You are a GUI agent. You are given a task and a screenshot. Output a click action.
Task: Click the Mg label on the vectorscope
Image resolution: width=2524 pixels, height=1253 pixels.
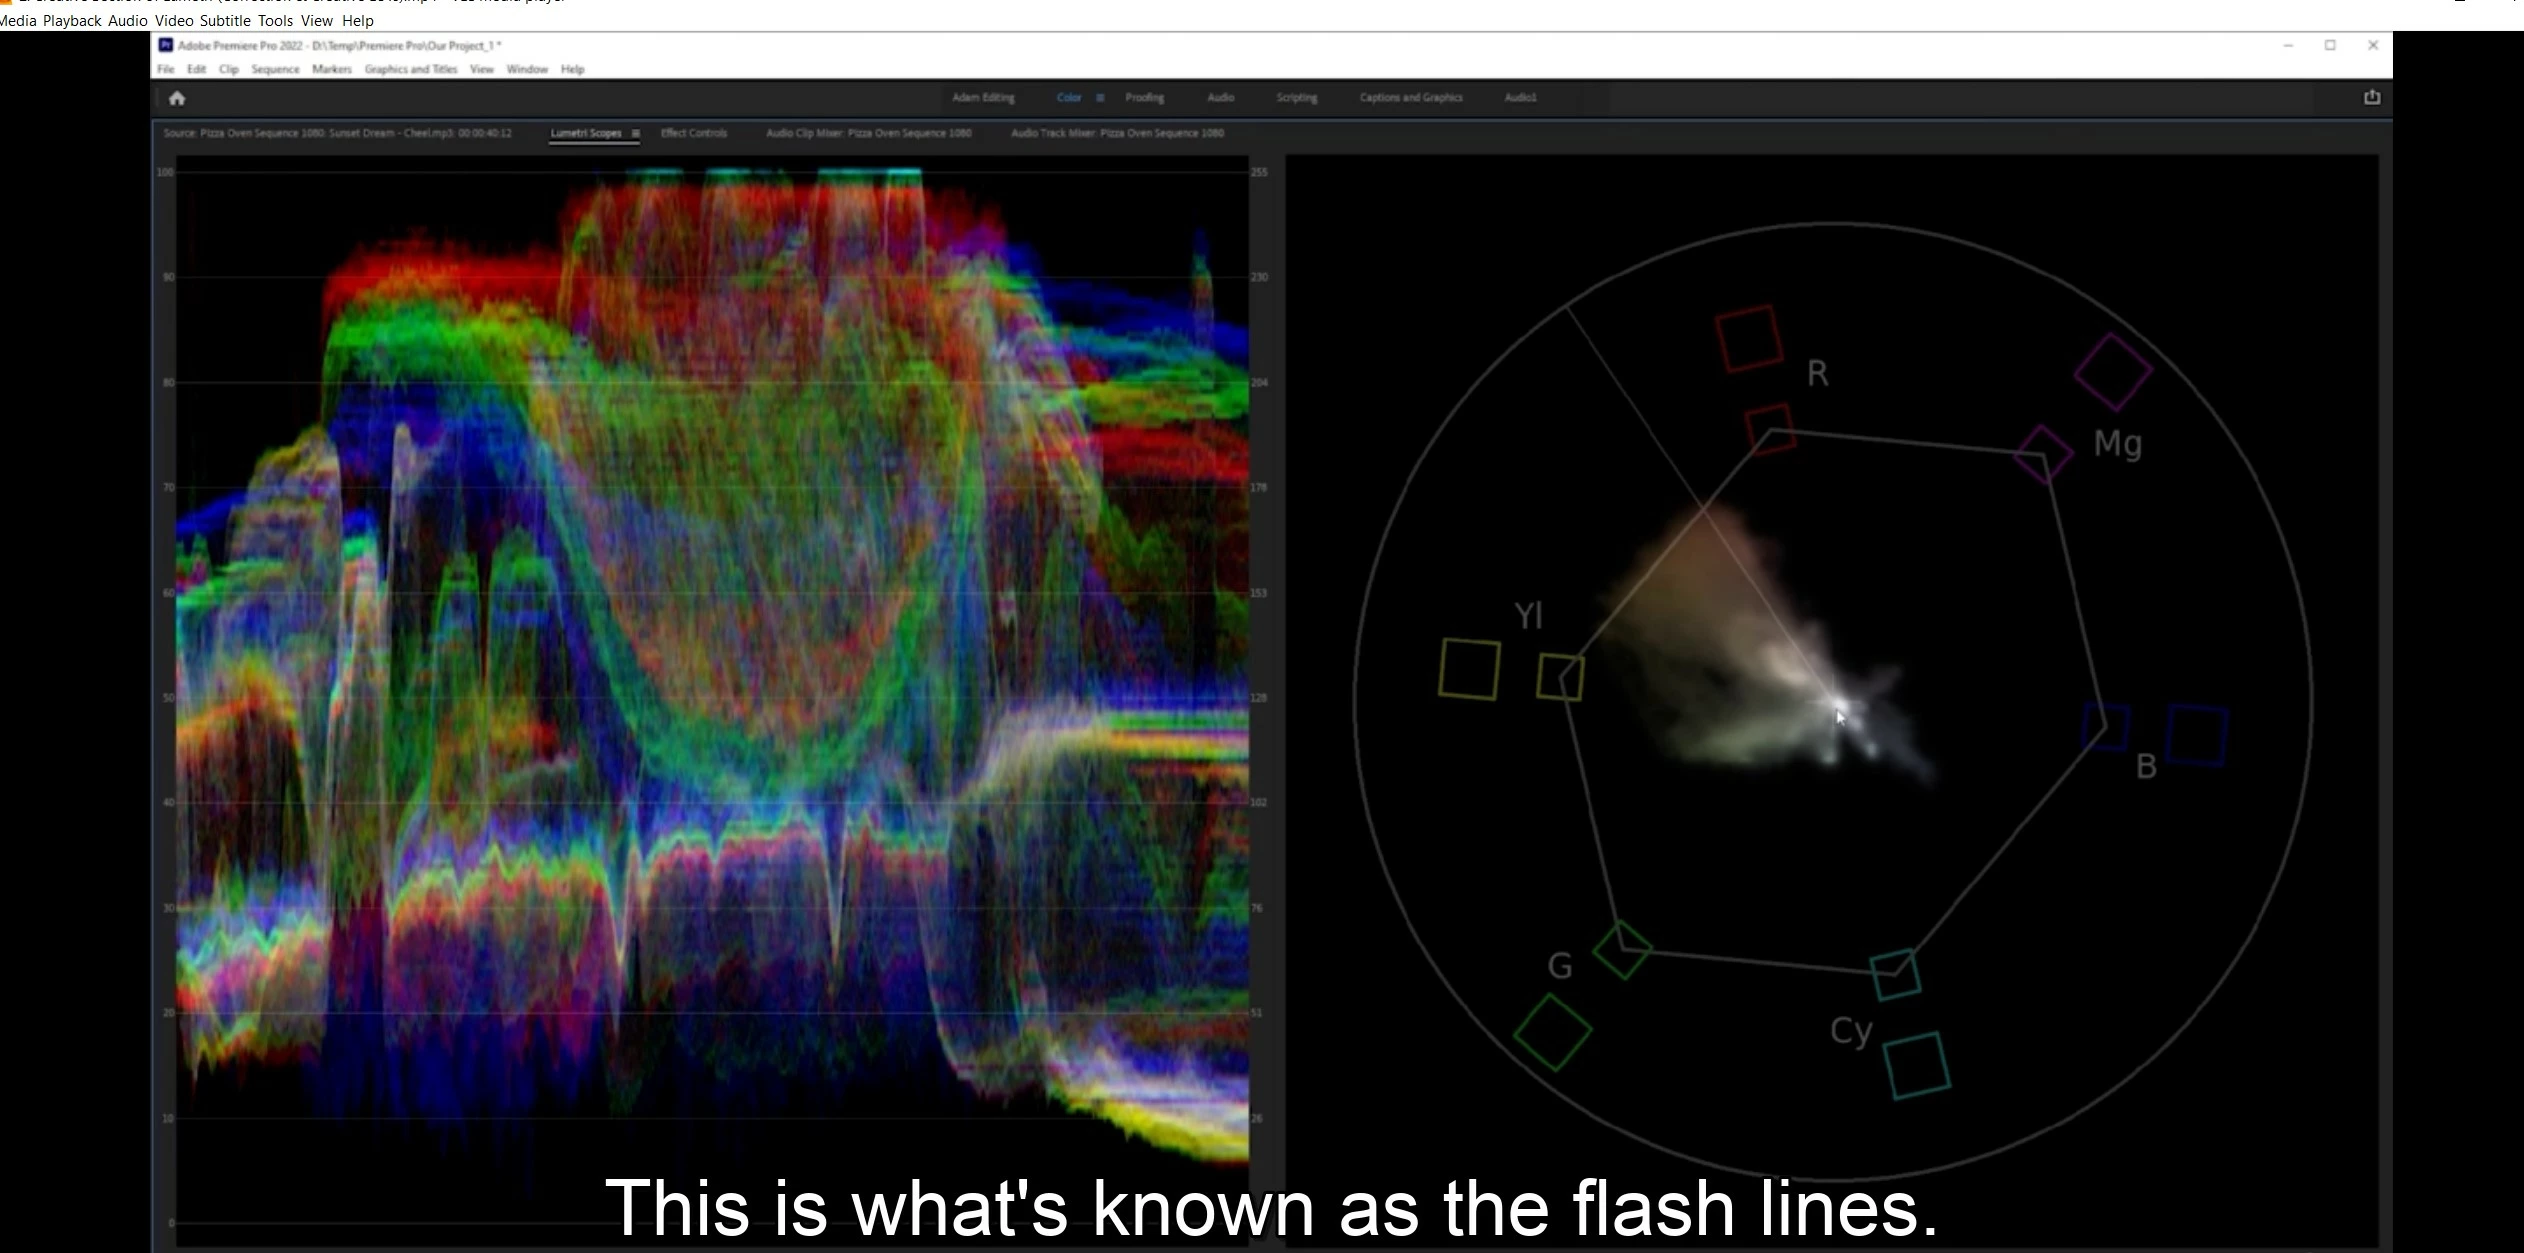pos(2118,443)
